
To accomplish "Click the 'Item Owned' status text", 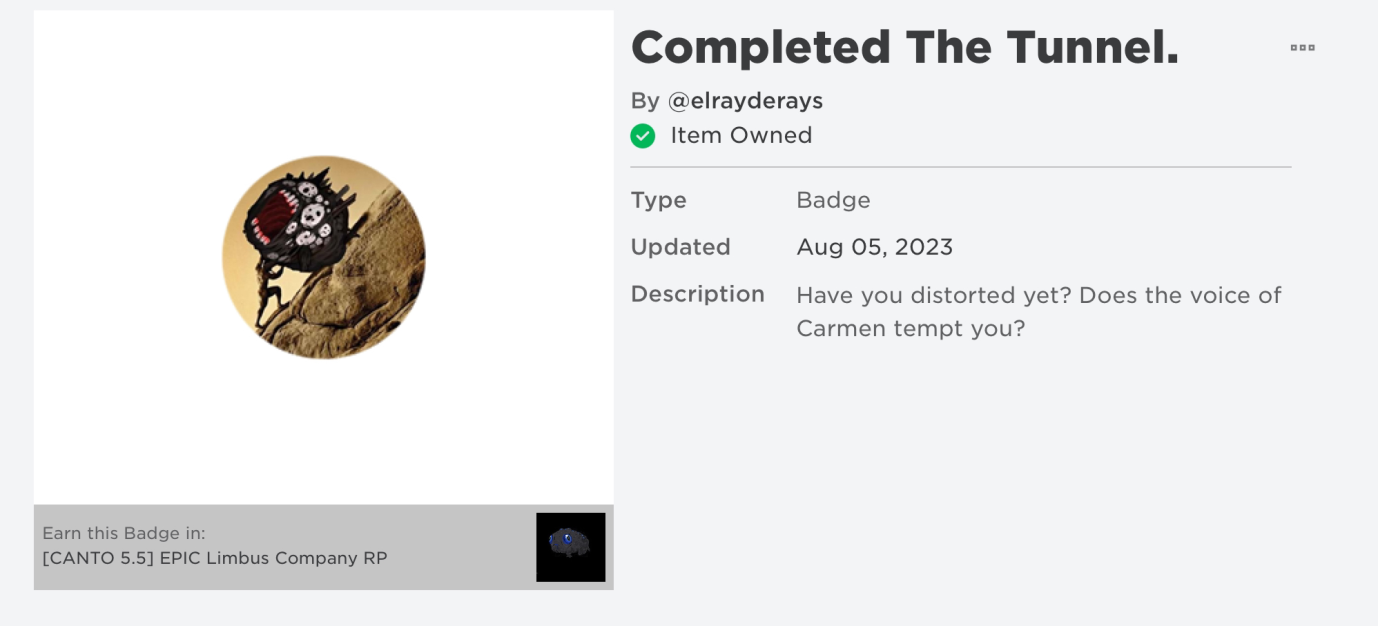I will (741, 136).
